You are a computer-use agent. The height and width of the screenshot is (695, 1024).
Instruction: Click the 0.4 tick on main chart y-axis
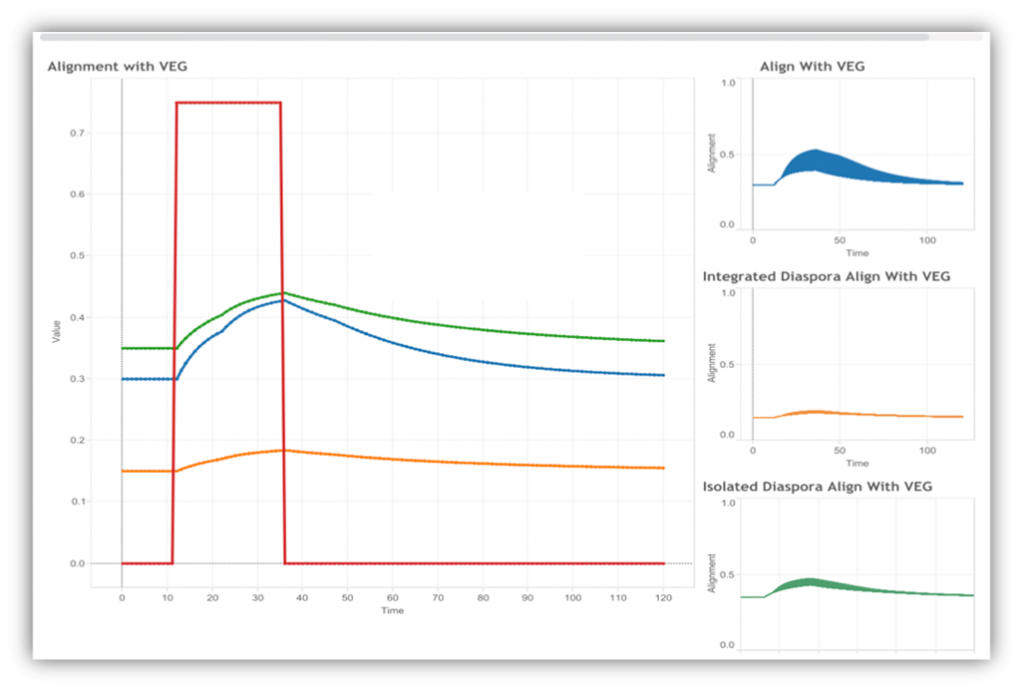77,317
